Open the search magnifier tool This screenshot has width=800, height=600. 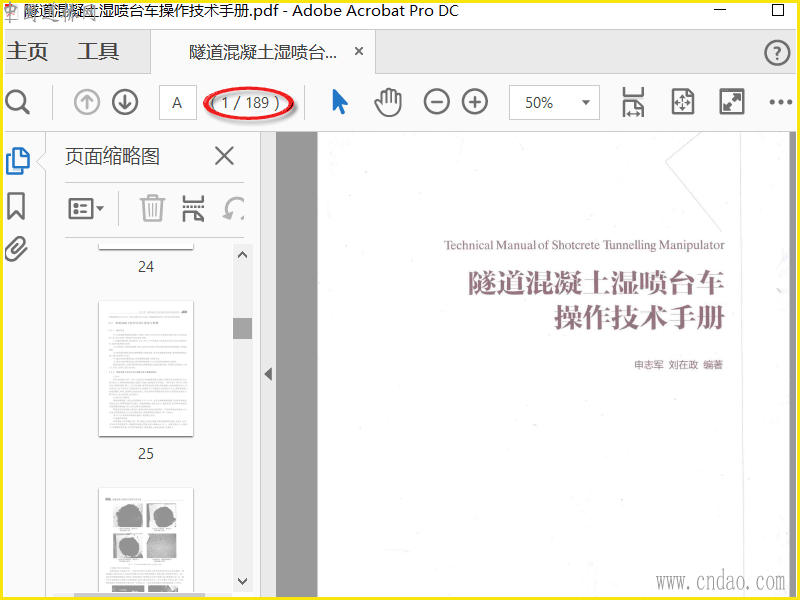pyautogui.click(x=18, y=103)
